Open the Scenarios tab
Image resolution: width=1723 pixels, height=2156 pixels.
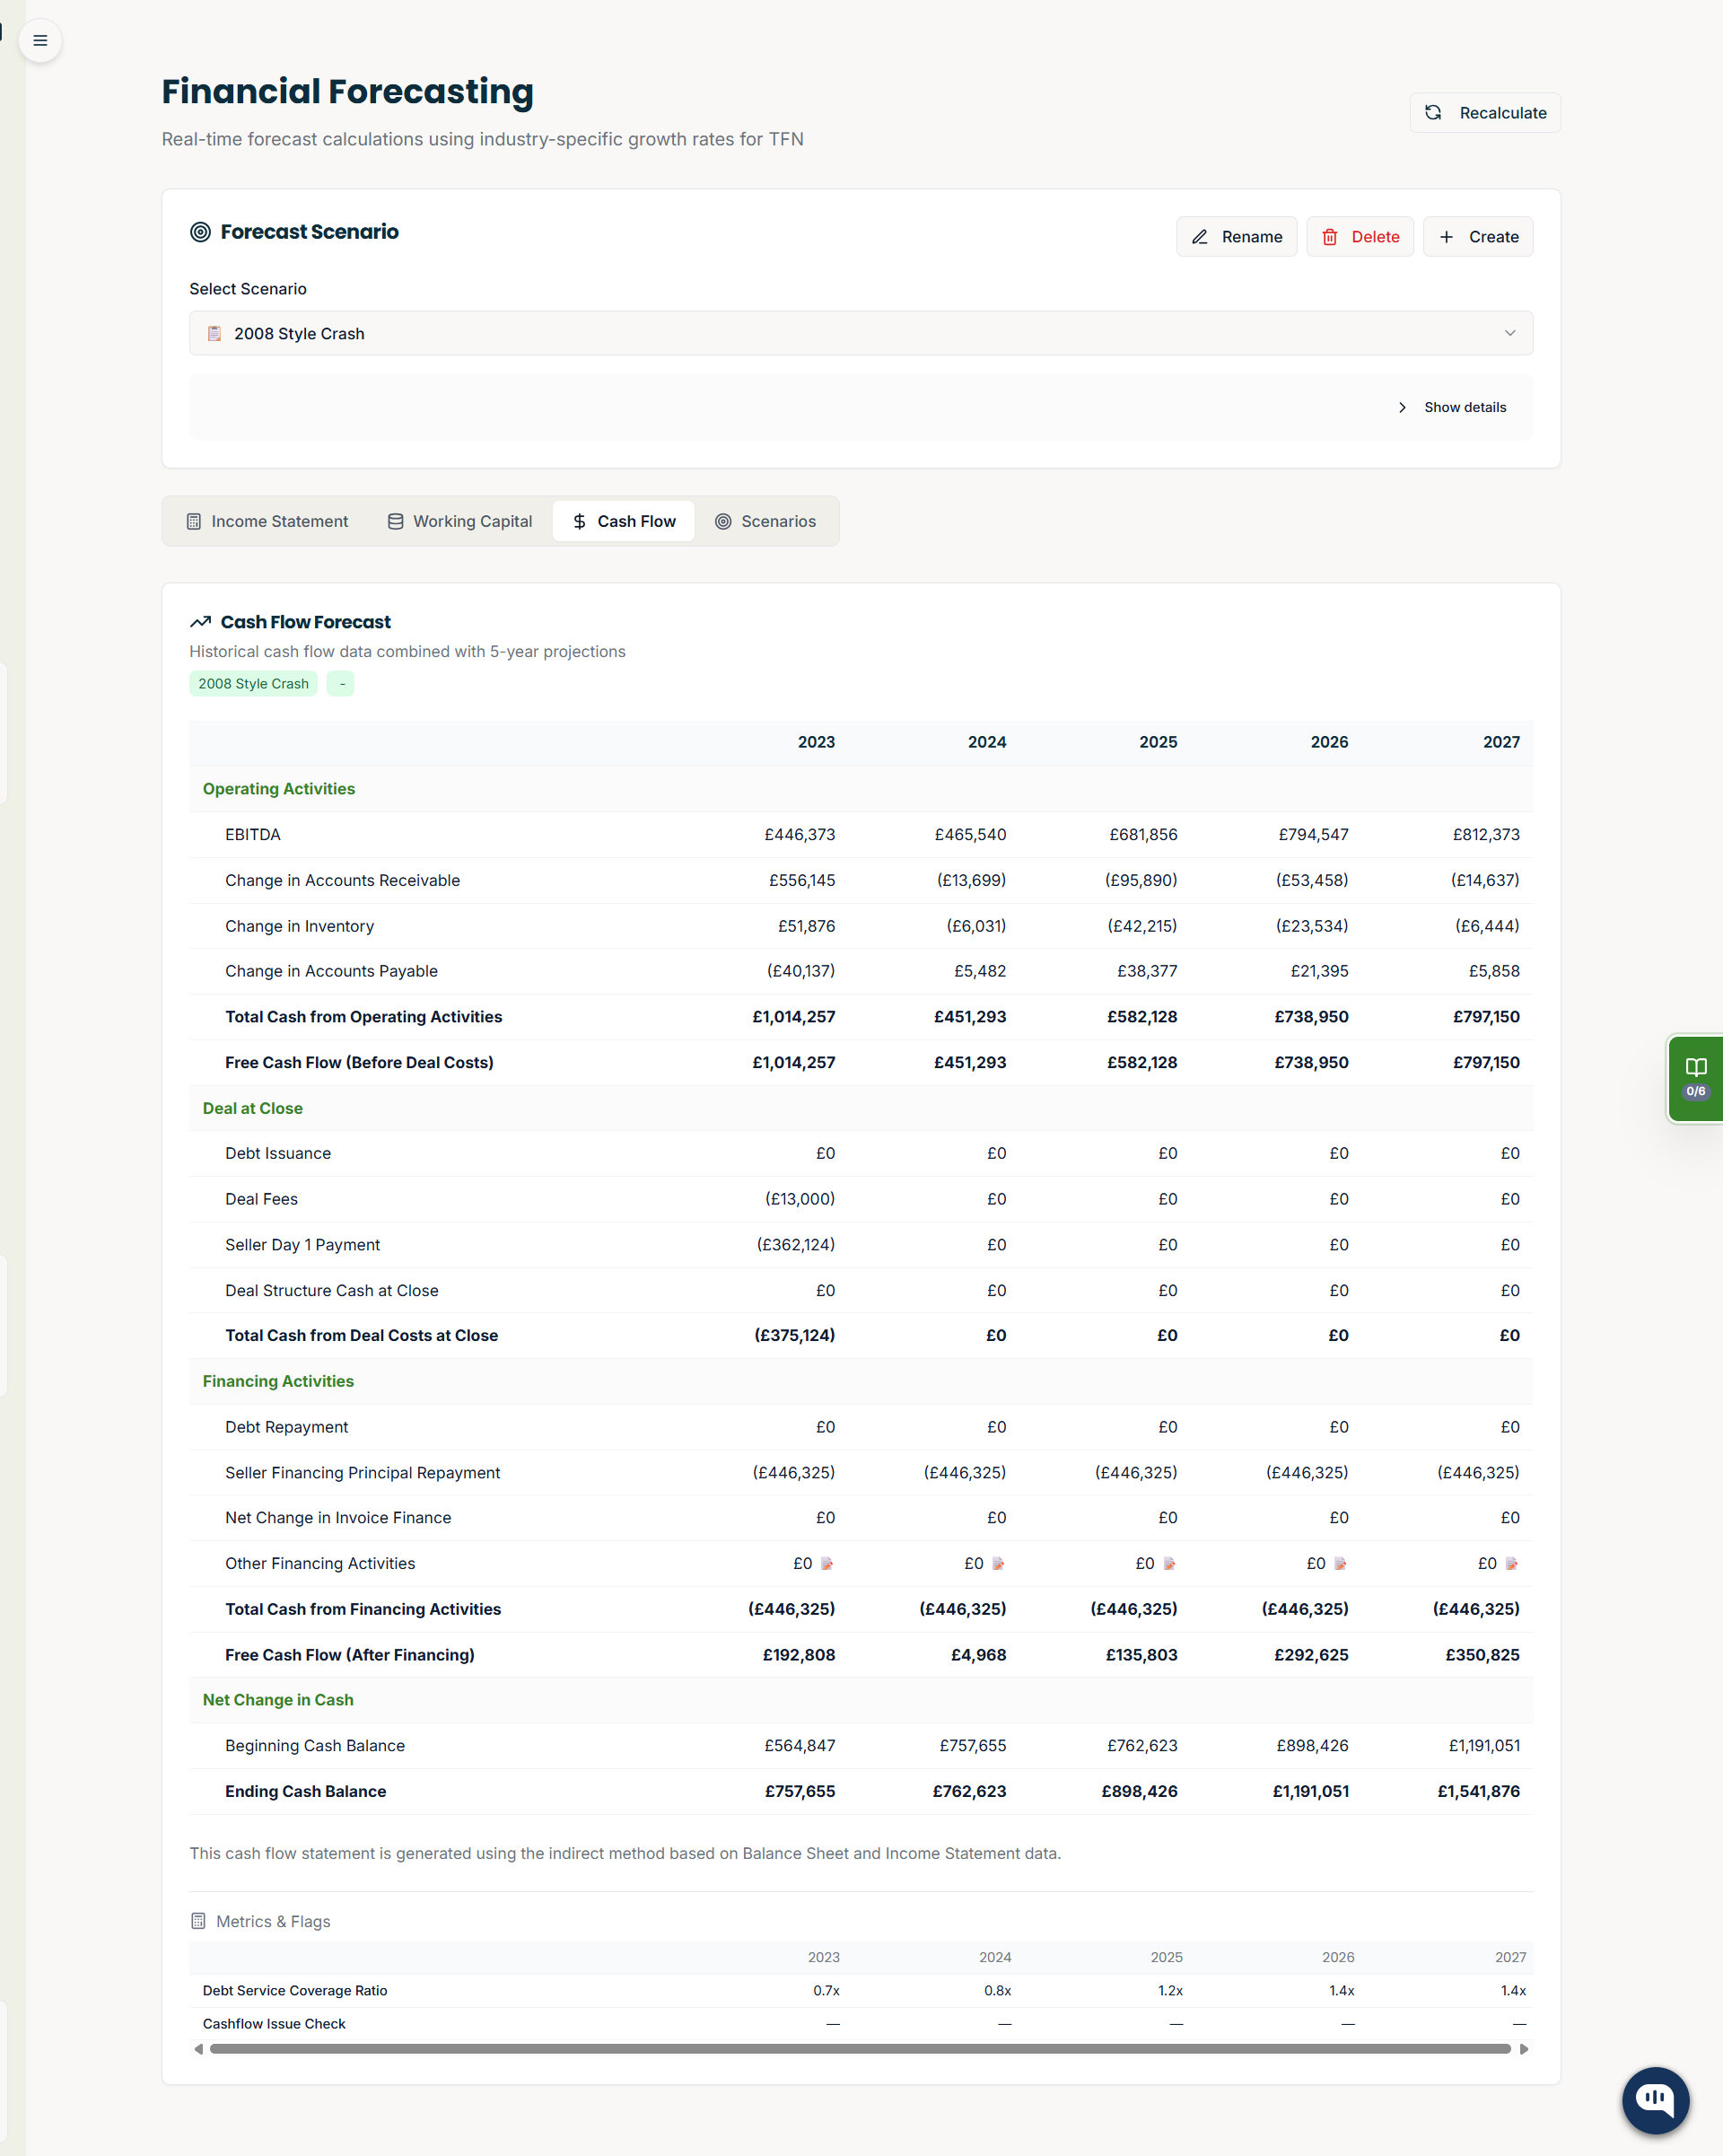coord(765,522)
